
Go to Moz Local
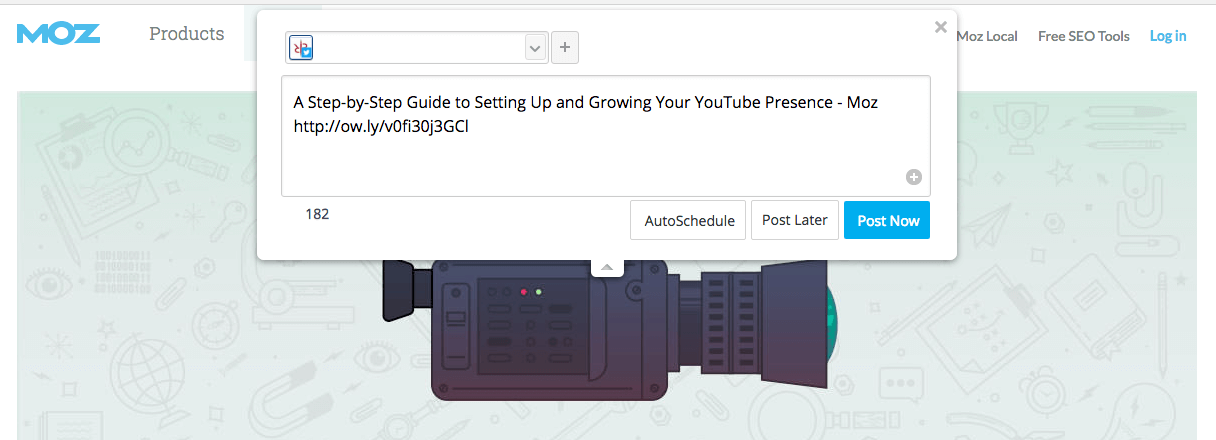(986, 36)
